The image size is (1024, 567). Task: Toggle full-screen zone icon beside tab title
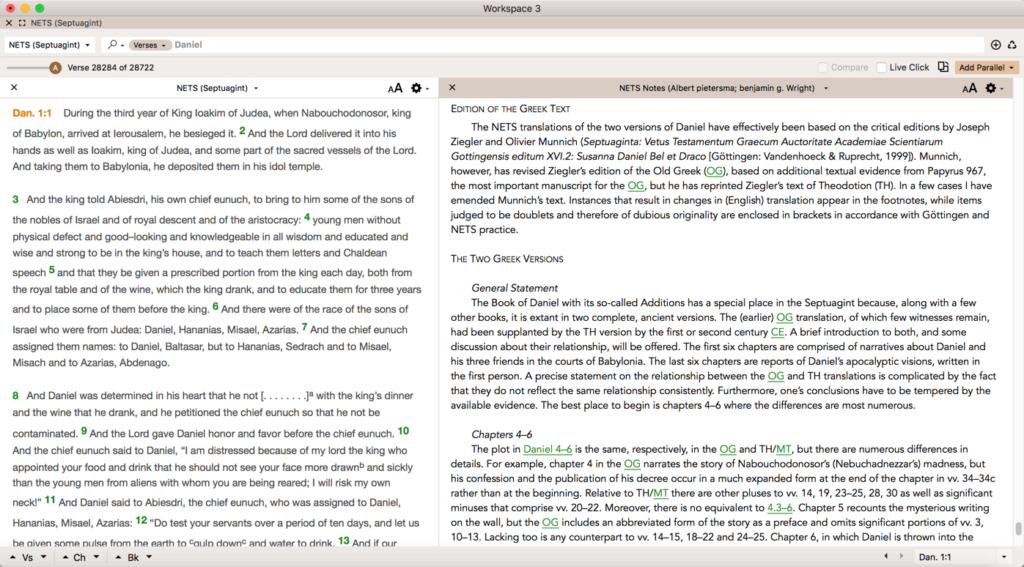click(x=22, y=23)
